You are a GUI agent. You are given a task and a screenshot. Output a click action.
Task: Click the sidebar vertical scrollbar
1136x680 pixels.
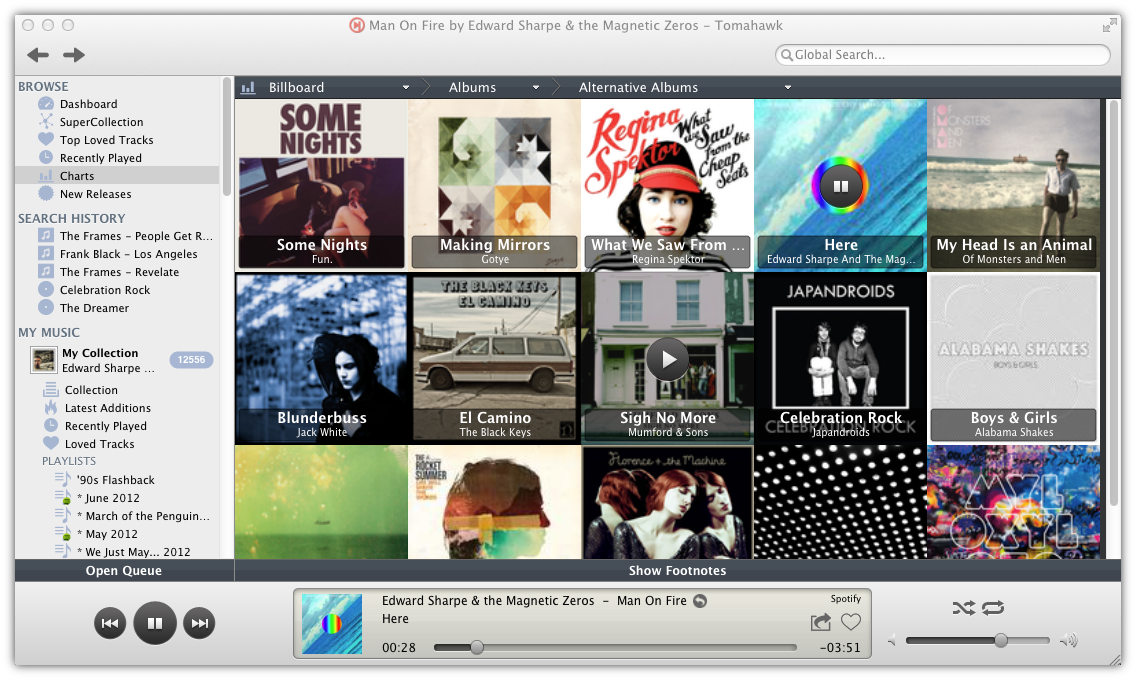point(227,136)
